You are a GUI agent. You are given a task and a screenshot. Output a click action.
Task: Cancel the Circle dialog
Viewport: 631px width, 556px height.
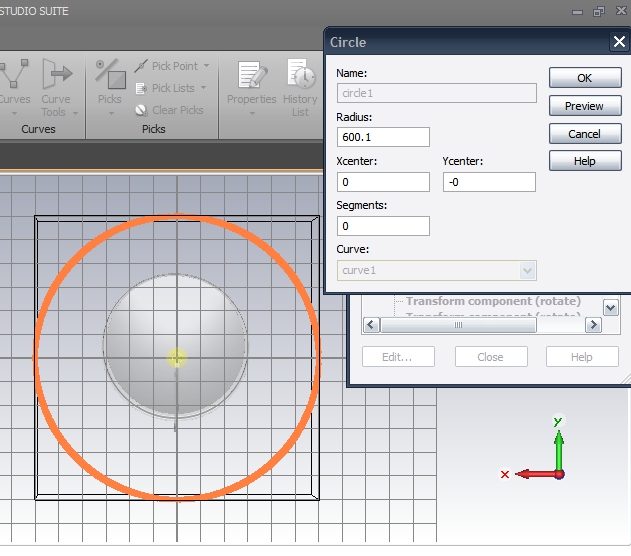tap(584, 134)
